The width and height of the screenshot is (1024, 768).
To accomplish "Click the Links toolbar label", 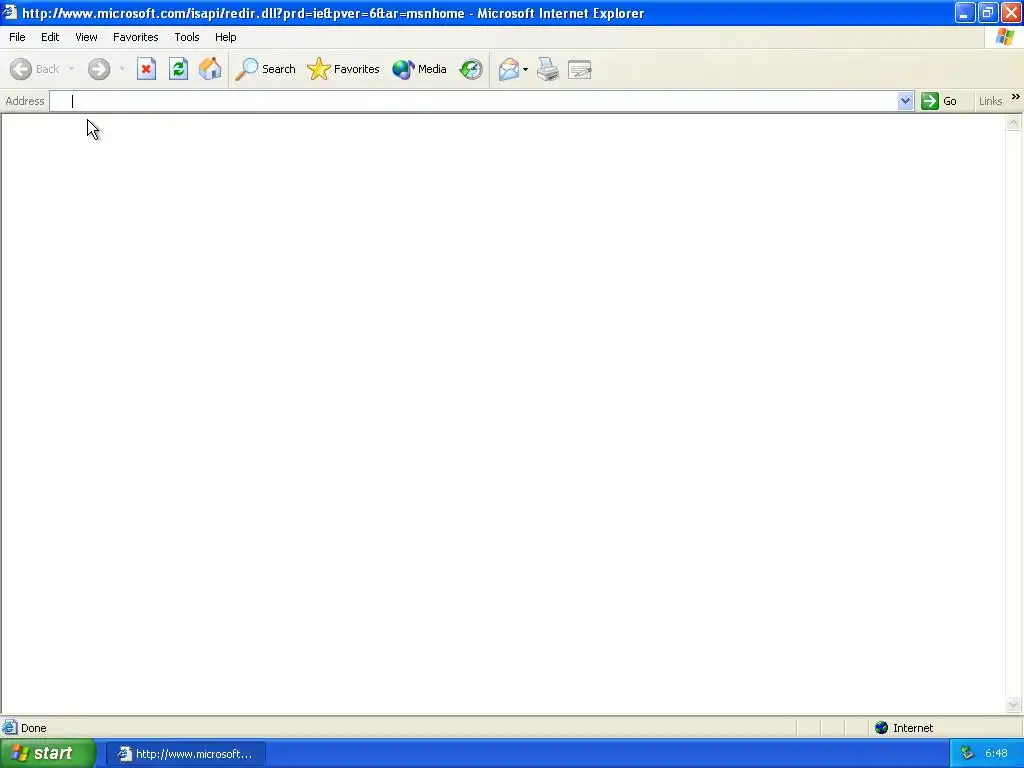I will (x=990, y=101).
